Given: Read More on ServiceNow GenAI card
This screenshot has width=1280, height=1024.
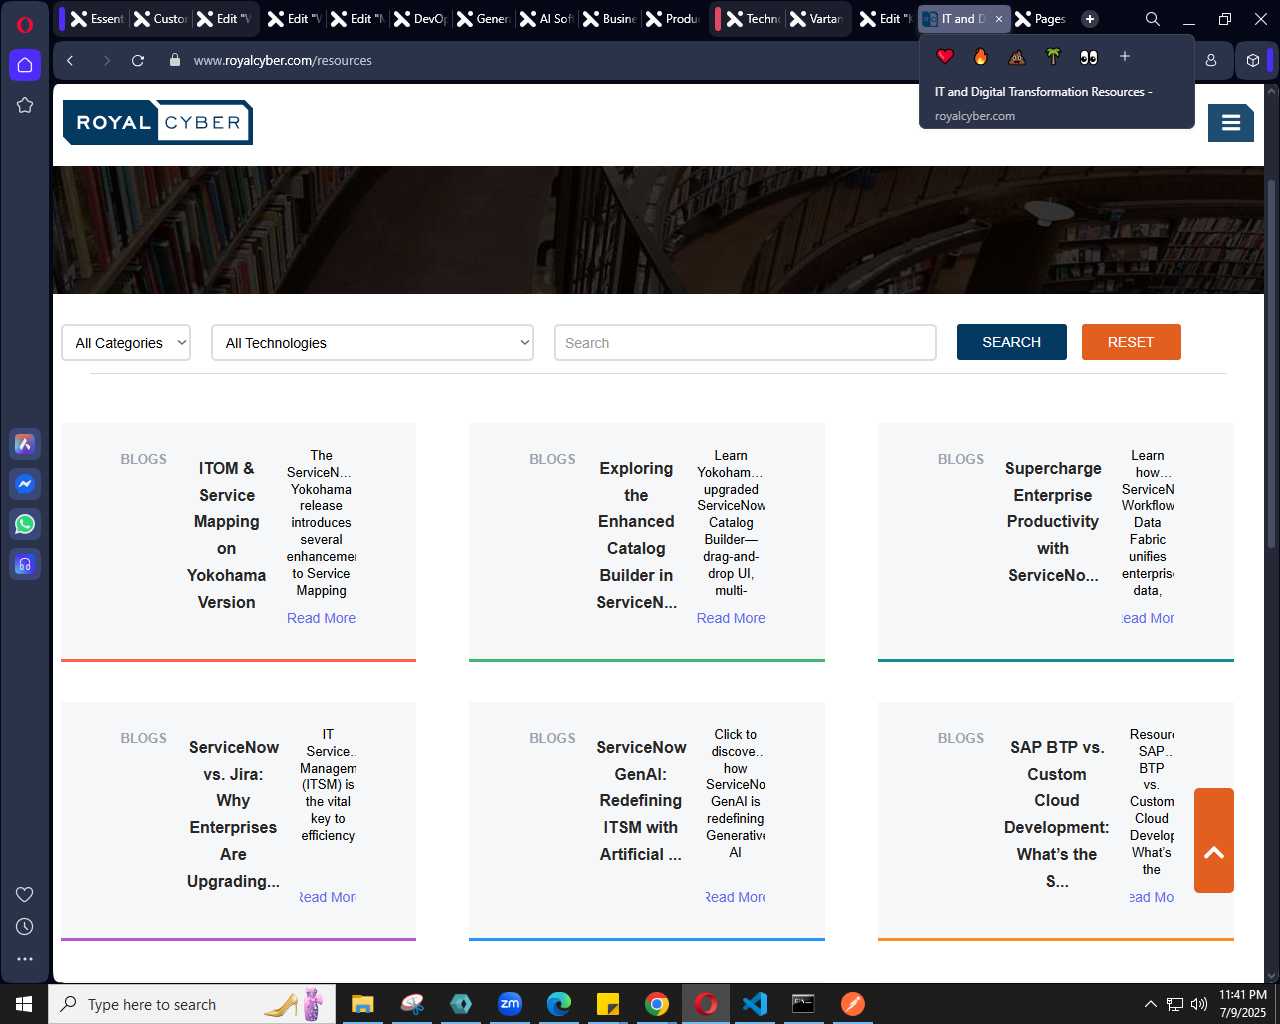Looking at the screenshot, I should [736, 897].
